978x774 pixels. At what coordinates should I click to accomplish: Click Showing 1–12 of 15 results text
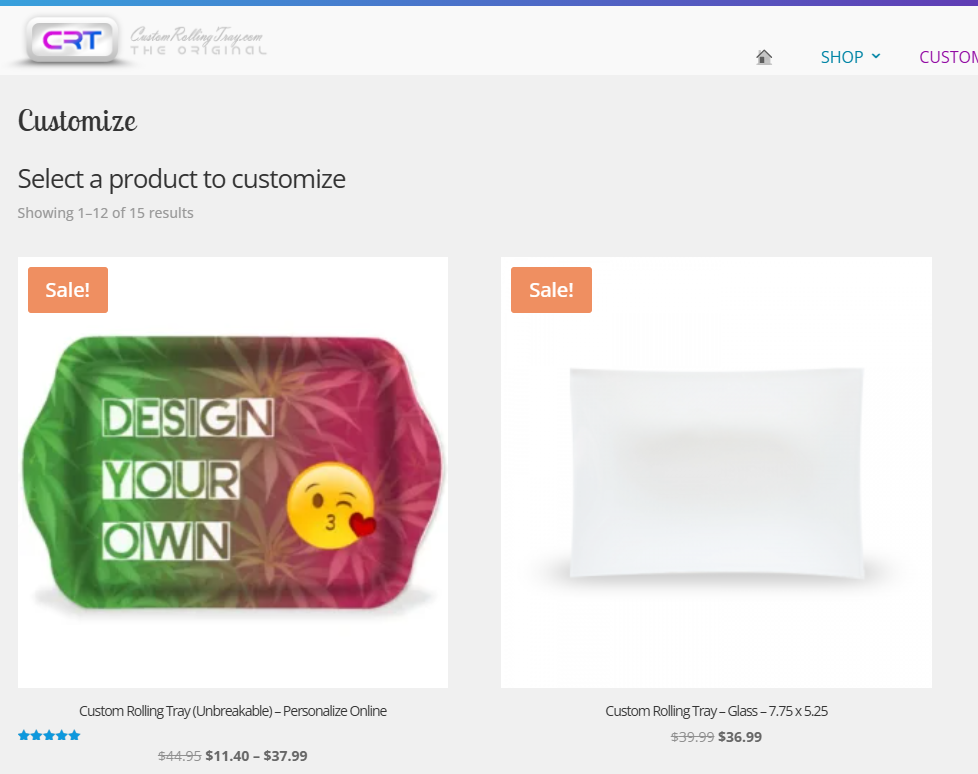105,213
